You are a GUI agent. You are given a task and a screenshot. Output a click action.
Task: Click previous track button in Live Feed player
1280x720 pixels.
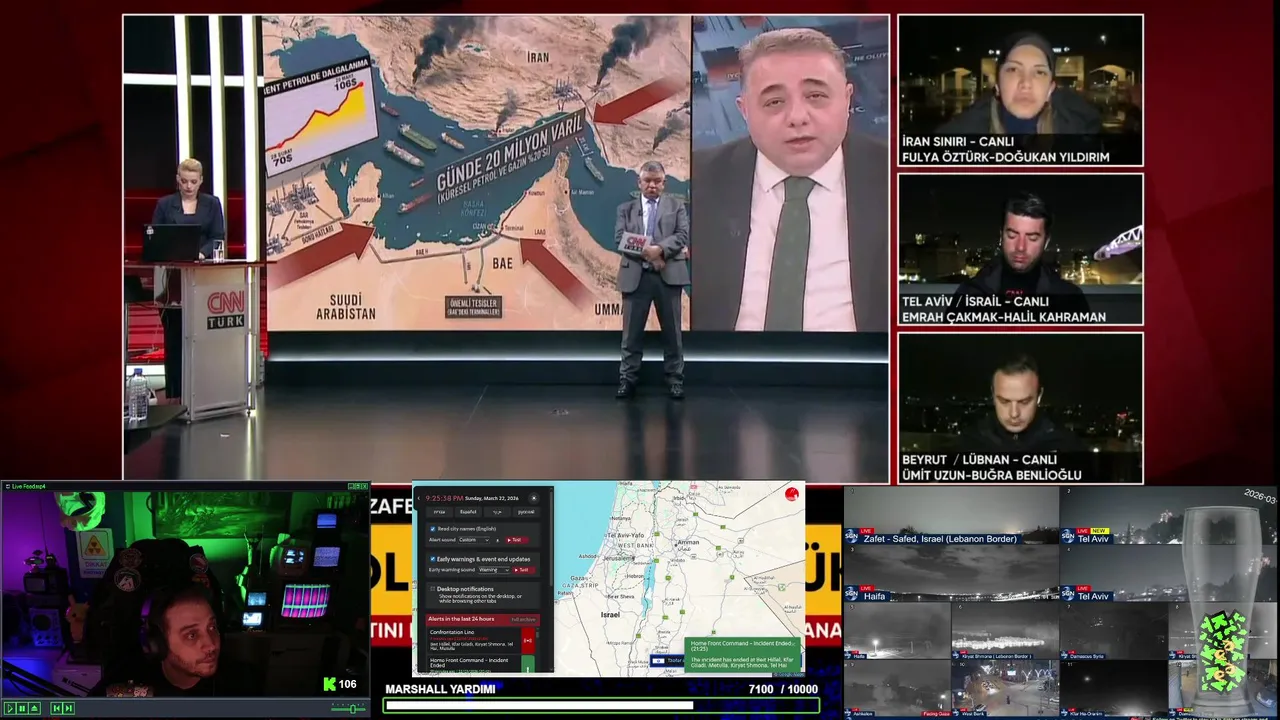tap(57, 708)
